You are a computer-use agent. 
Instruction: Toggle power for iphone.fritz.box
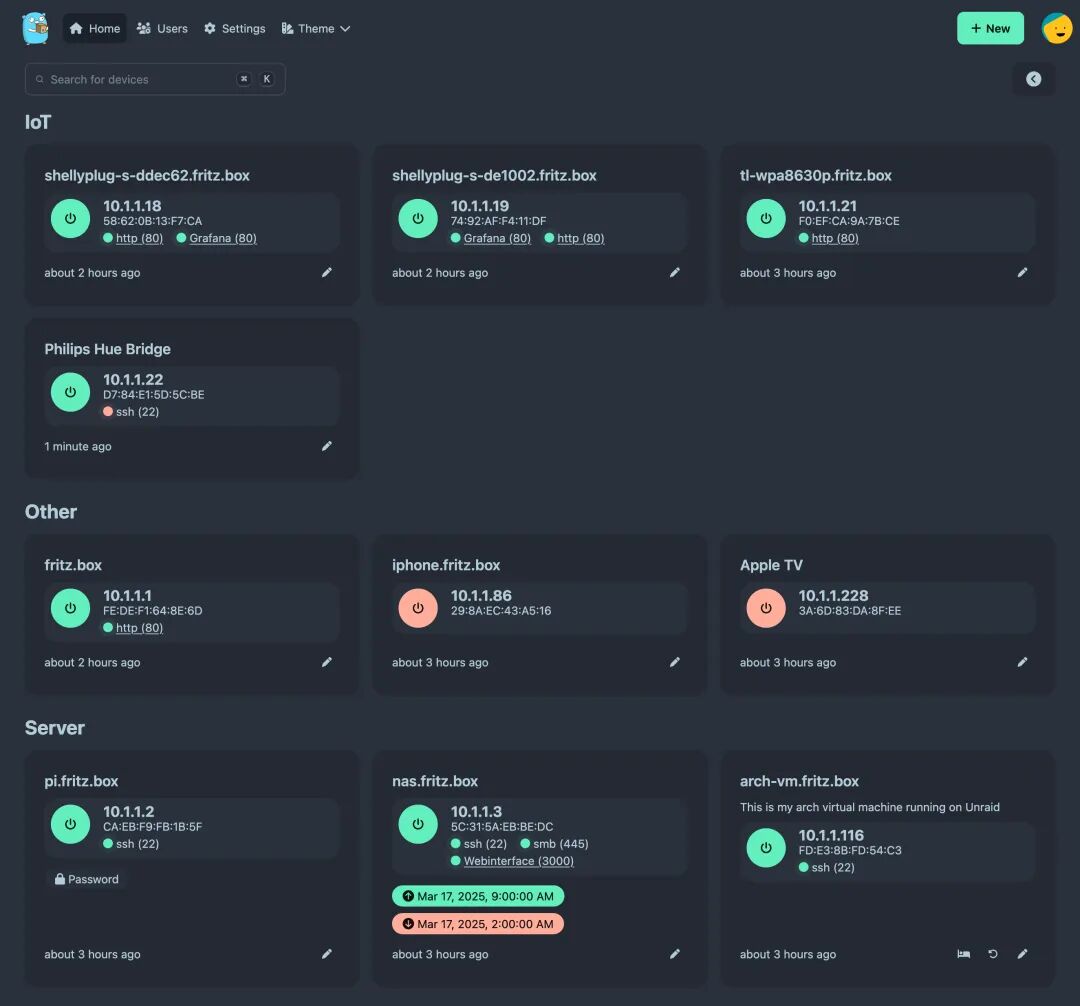click(418, 608)
